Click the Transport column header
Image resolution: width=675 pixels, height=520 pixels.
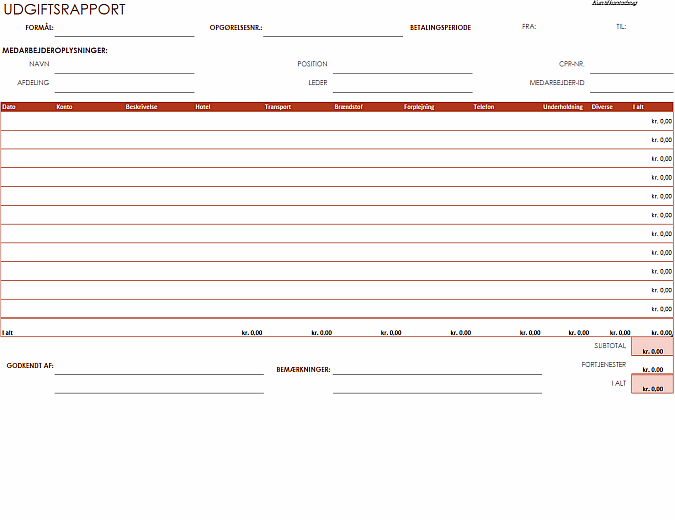[x=278, y=106]
